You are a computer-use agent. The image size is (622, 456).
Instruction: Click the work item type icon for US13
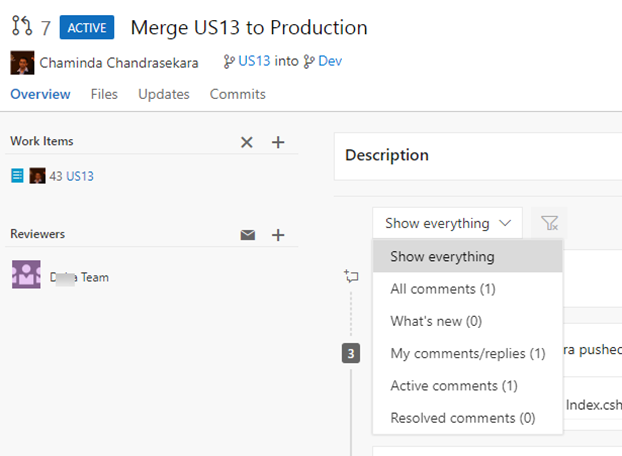tap(17, 176)
